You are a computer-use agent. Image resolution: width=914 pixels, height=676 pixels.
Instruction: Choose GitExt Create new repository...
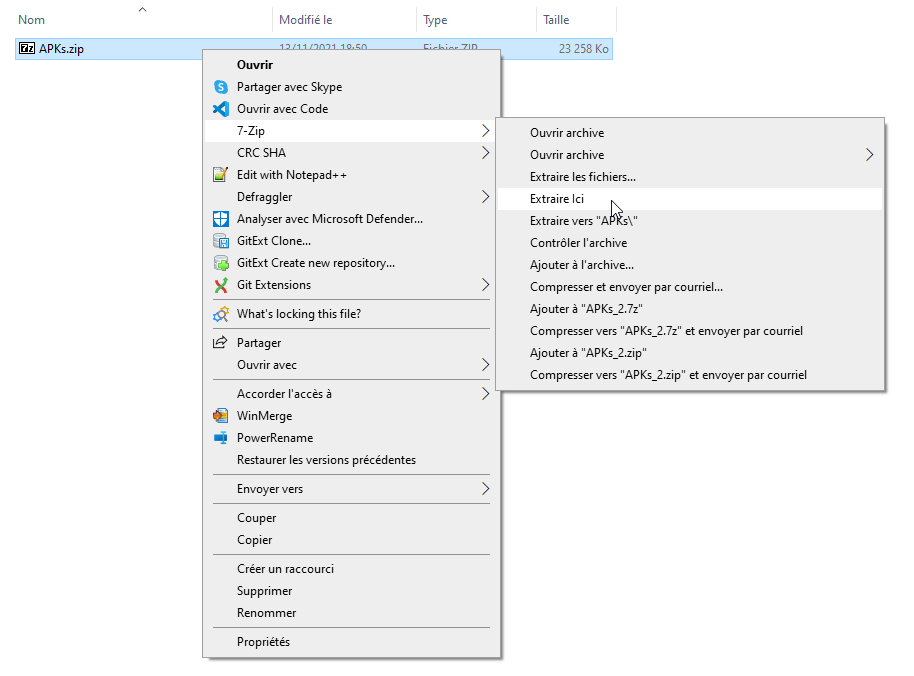click(351, 263)
